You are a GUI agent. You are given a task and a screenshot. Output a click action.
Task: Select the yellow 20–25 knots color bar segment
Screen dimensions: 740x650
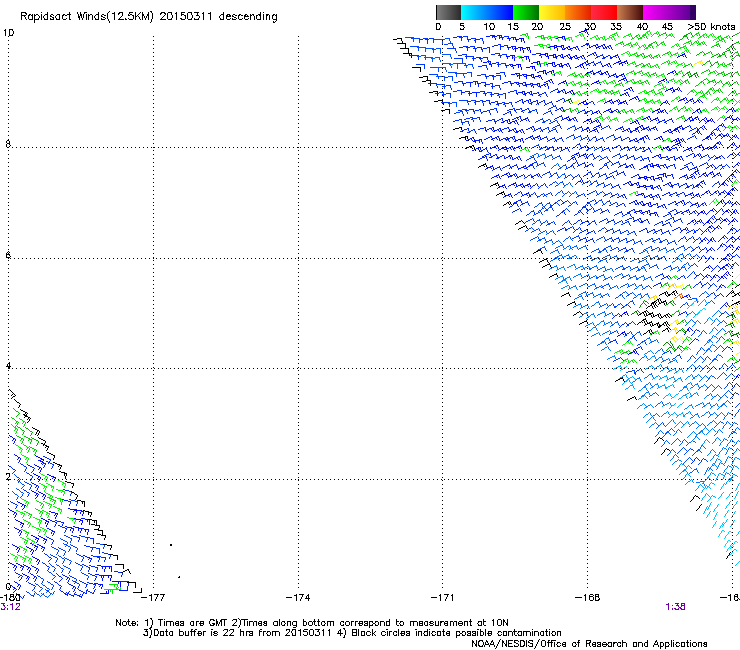point(552,12)
